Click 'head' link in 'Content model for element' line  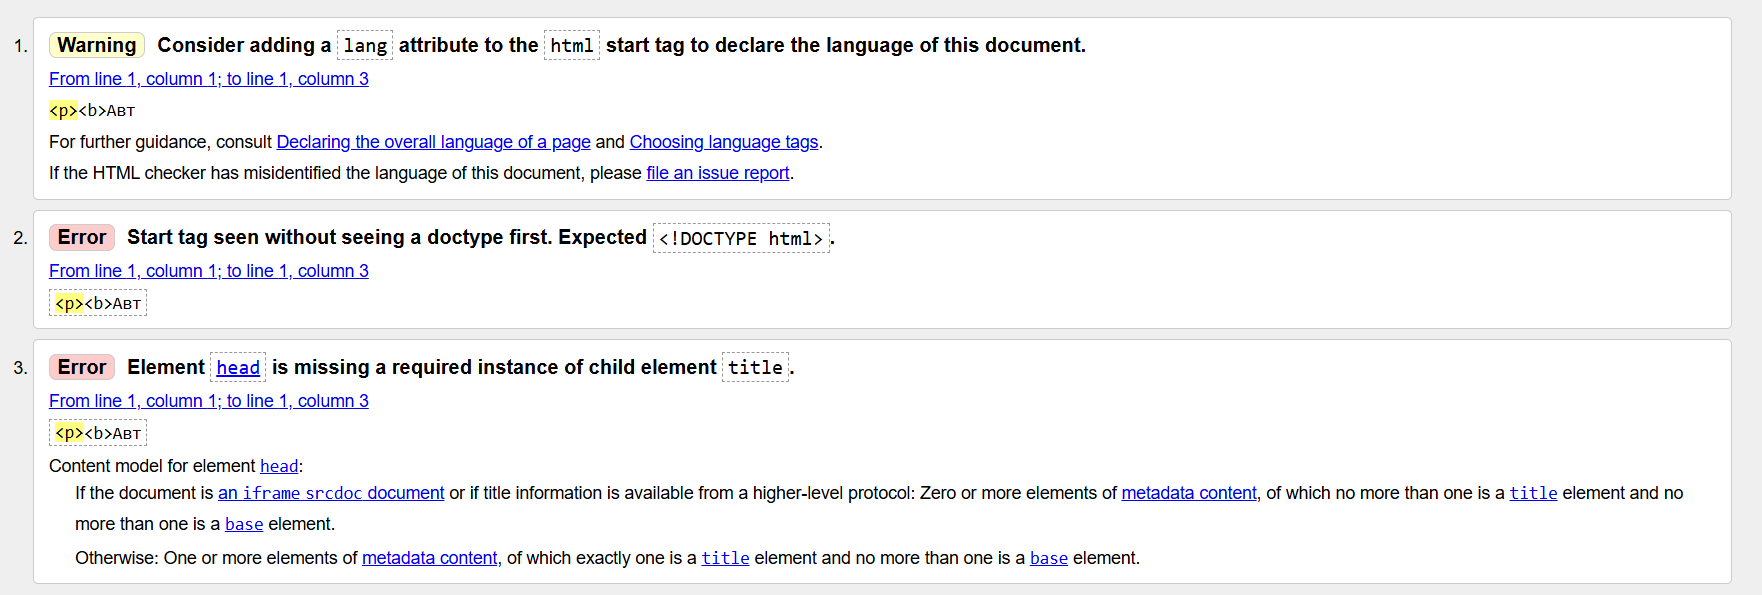pos(279,466)
